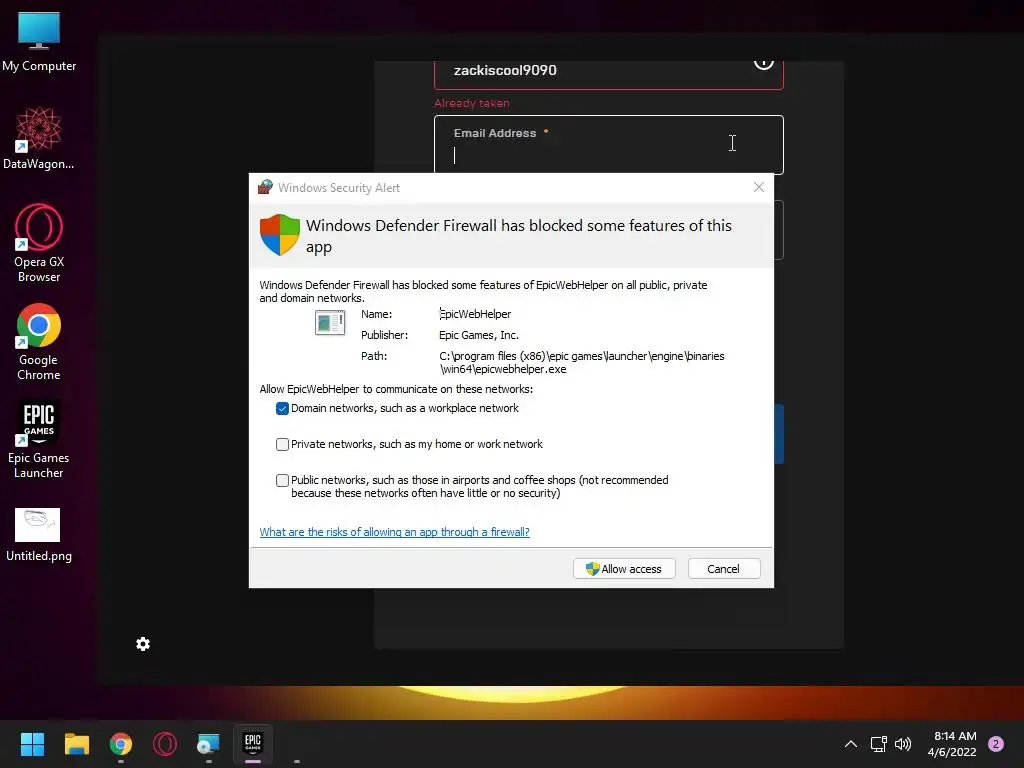Click the epicwebhelper.exe path text
This screenshot has height=768, width=1024.
point(582,362)
